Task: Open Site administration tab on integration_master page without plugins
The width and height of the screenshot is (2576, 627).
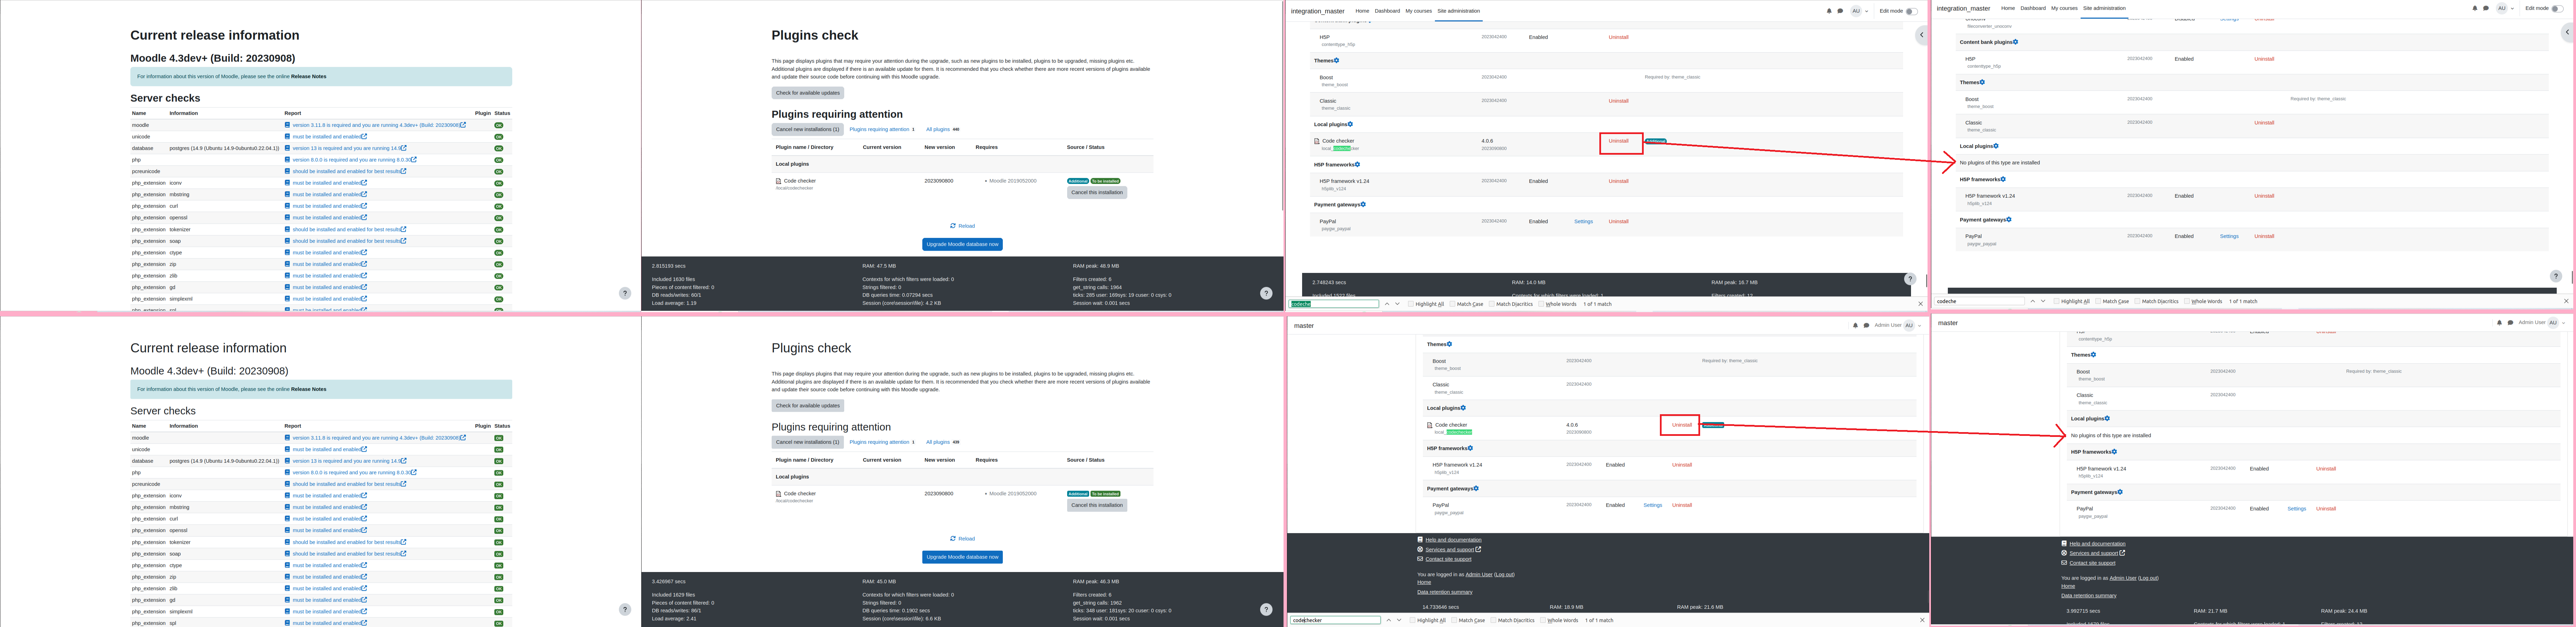Action: (x=2104, y=8)
